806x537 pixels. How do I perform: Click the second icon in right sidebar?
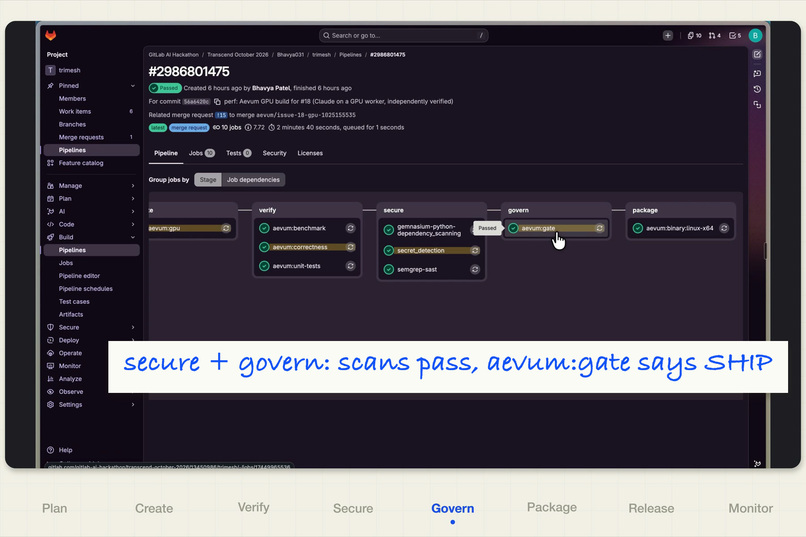(x=757, y=73)
